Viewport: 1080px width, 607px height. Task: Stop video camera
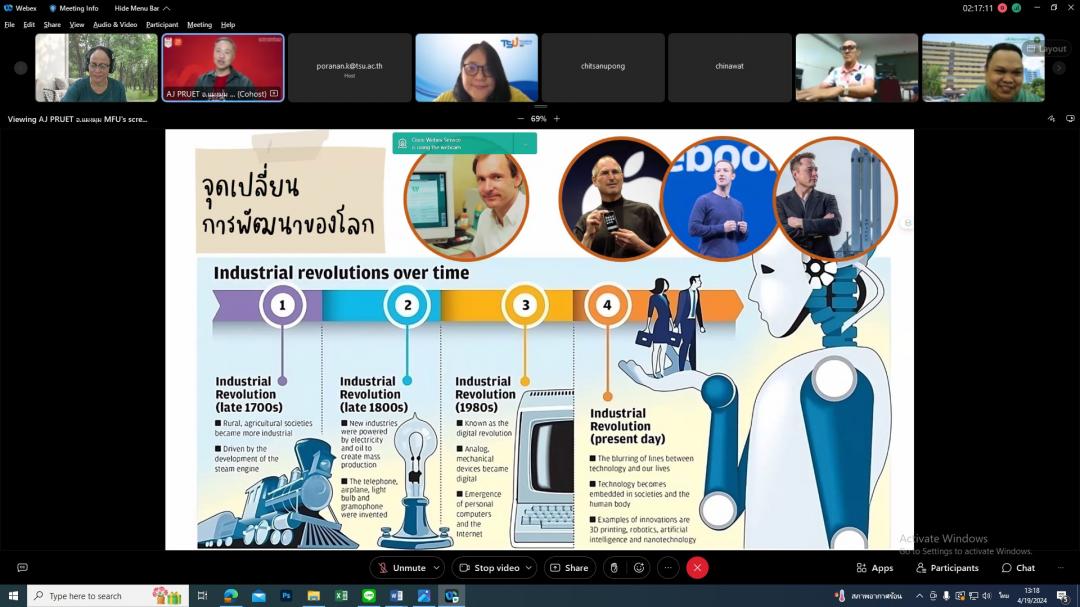coord(489,568)
